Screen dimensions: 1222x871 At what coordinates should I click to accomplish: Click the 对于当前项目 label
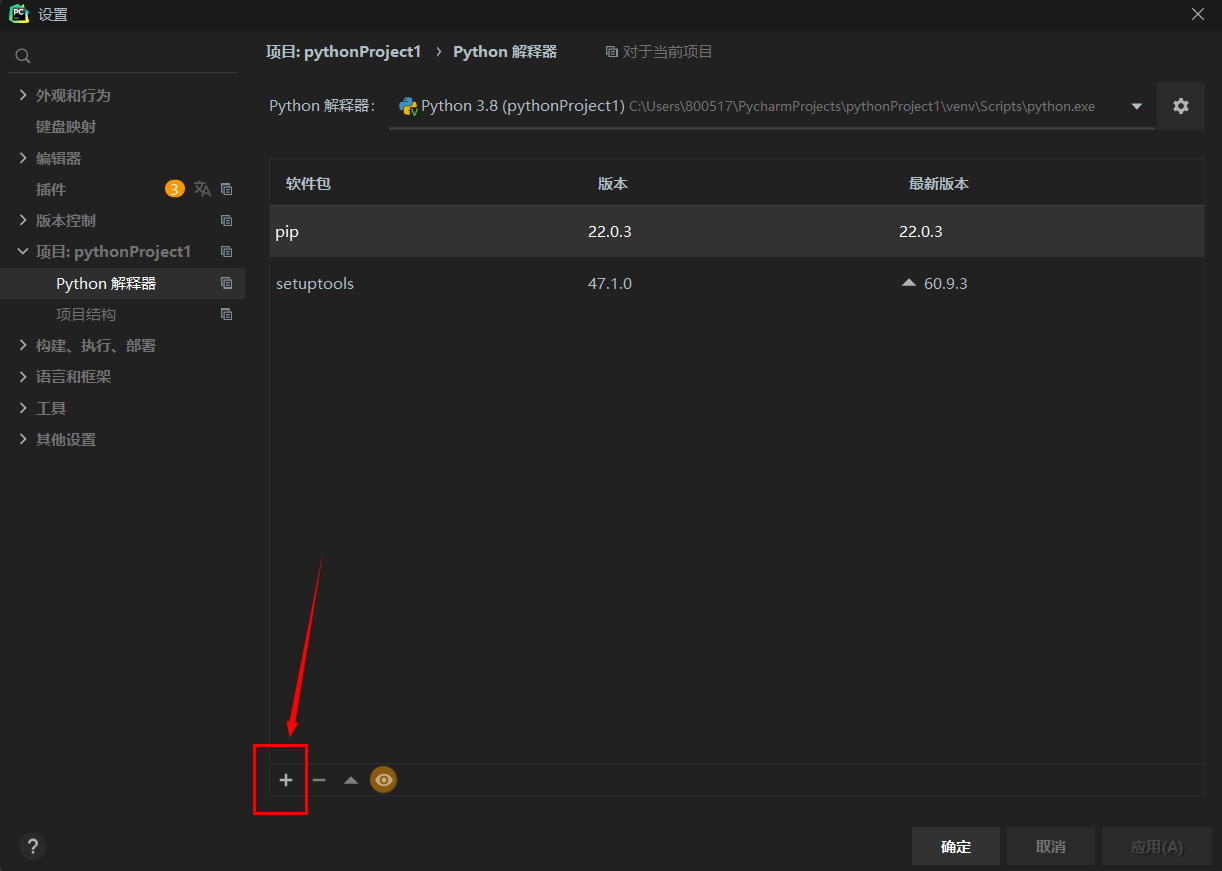click(668, 52)
